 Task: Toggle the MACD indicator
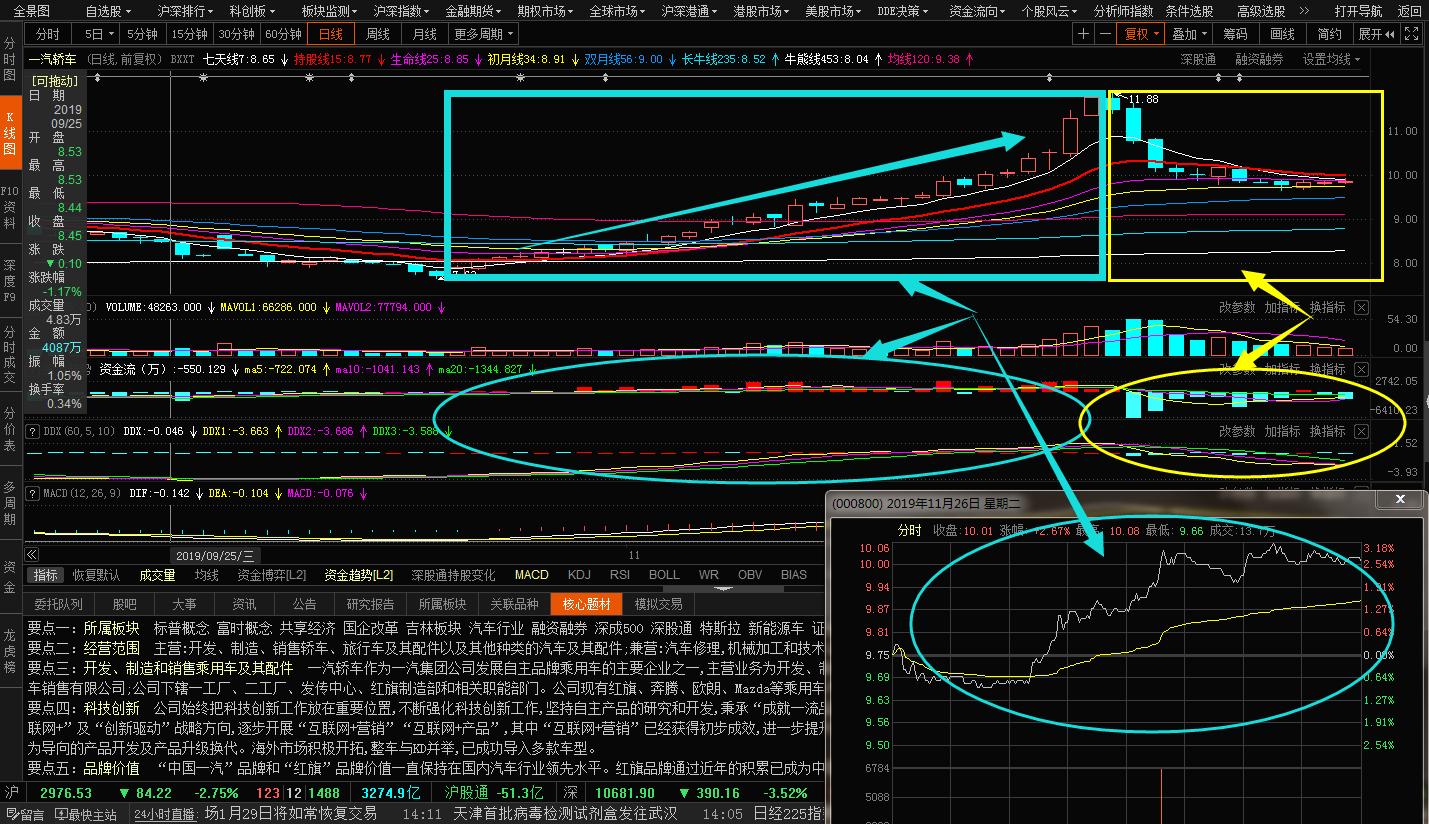click(x=532, y=575)
